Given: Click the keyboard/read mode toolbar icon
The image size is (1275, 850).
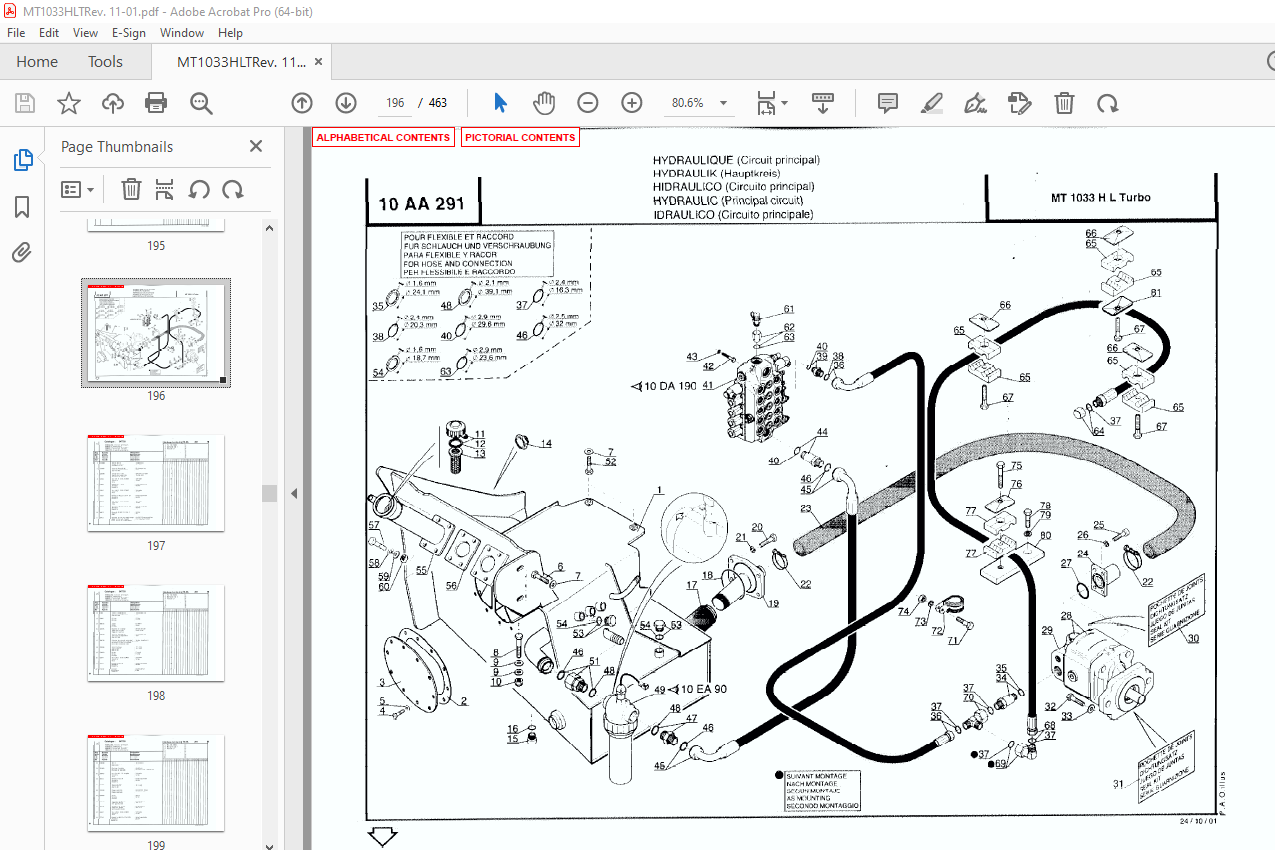Looking at the screenshot, I should click(822, 103).
